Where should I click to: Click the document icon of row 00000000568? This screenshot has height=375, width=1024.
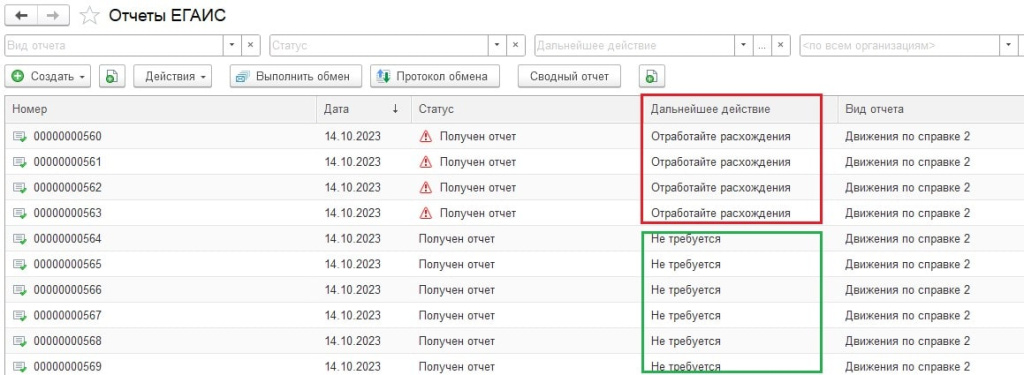[20, 341]
